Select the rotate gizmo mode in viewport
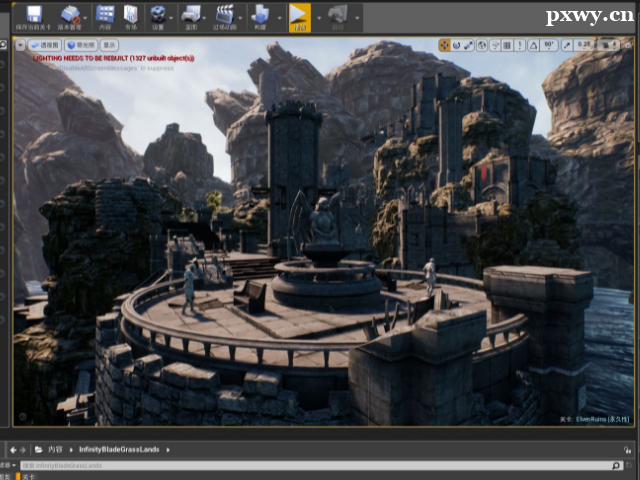640x480 pixels. coord(457,45)
